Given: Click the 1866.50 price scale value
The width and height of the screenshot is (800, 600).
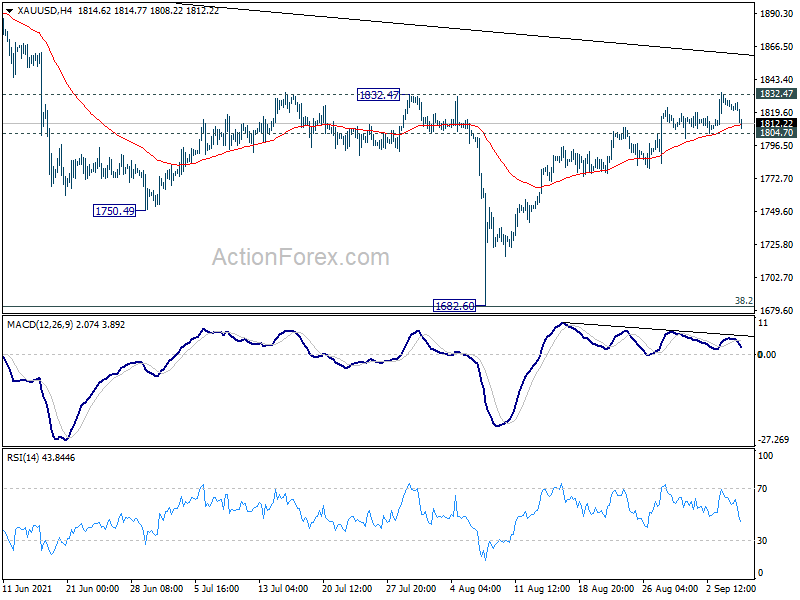Looking at the screenshot, I should pos(776,46).
